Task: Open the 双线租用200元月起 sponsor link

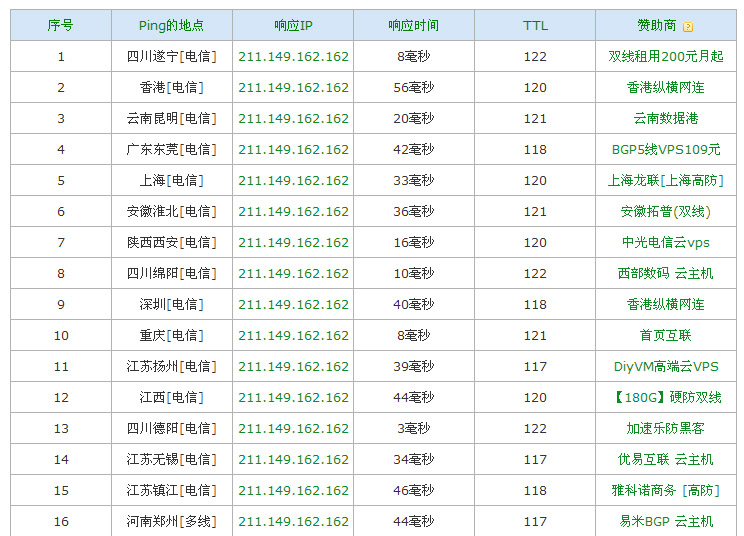Action: pos(665,57)
